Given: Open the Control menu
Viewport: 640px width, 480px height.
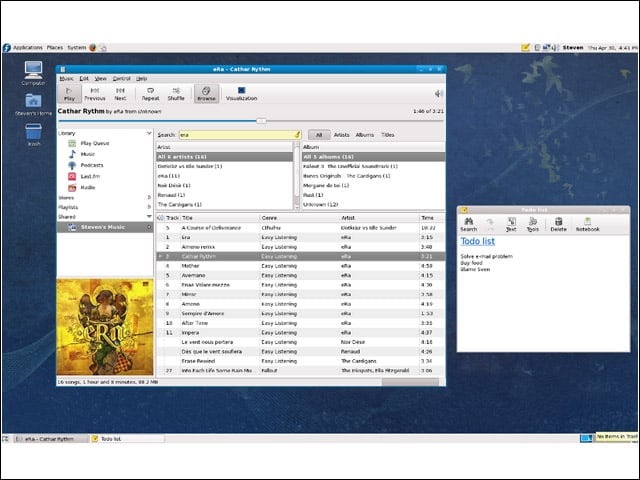Looking at the screenshot, I should click(121, 78).
